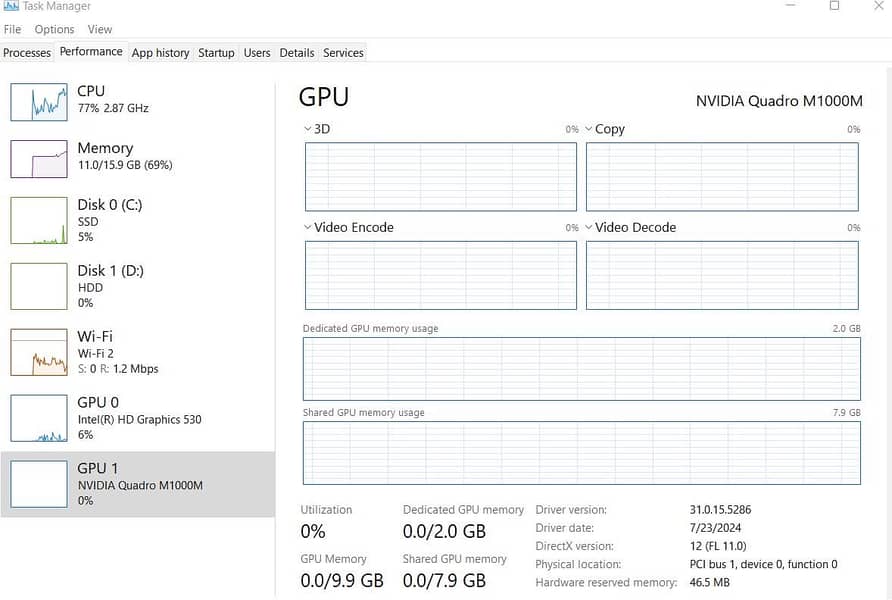Open the App history tab
The width and height of the screenshot is (892, 600).
coord(160,53)
